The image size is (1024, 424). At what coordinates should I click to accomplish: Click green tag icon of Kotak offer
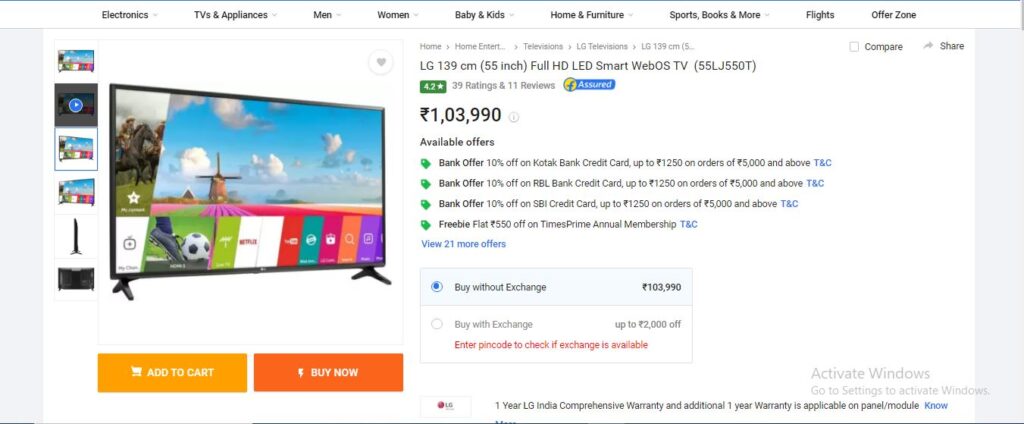426,163
